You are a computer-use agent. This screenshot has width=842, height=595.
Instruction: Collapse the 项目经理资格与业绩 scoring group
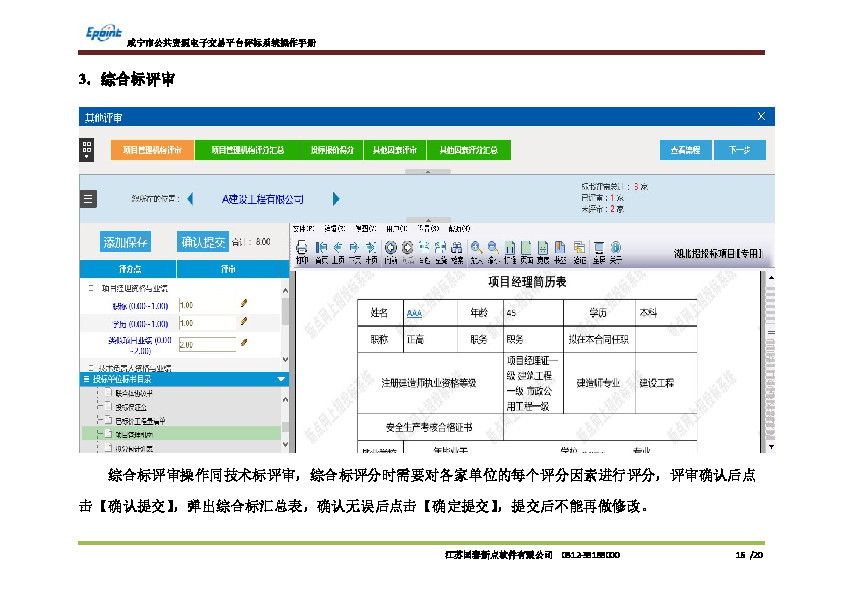91,288
